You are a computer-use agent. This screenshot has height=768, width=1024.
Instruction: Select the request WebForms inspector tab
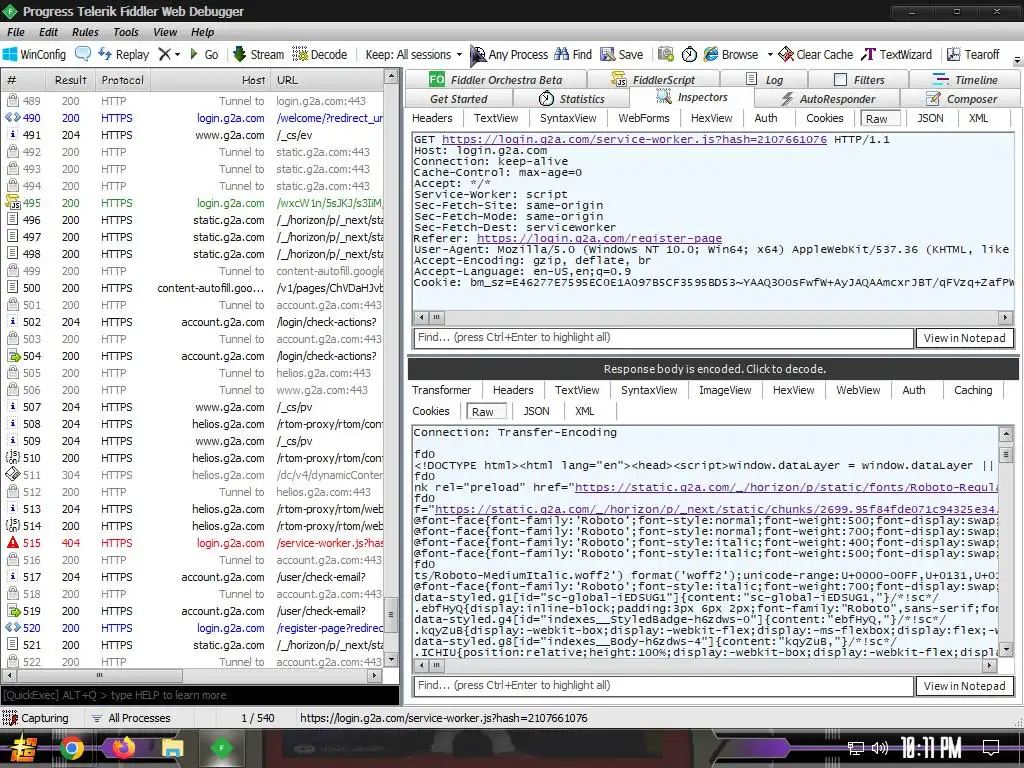(644, 118)
